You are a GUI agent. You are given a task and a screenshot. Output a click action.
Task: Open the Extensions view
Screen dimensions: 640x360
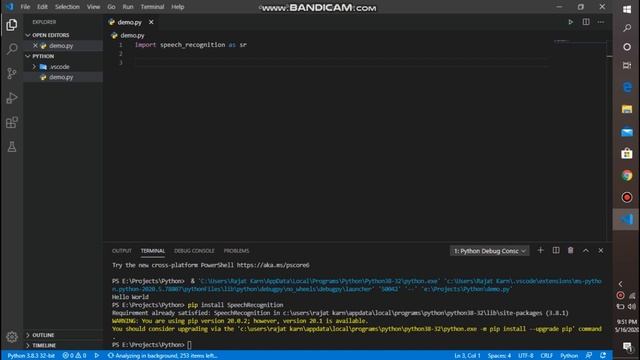(x=11, y=122)
